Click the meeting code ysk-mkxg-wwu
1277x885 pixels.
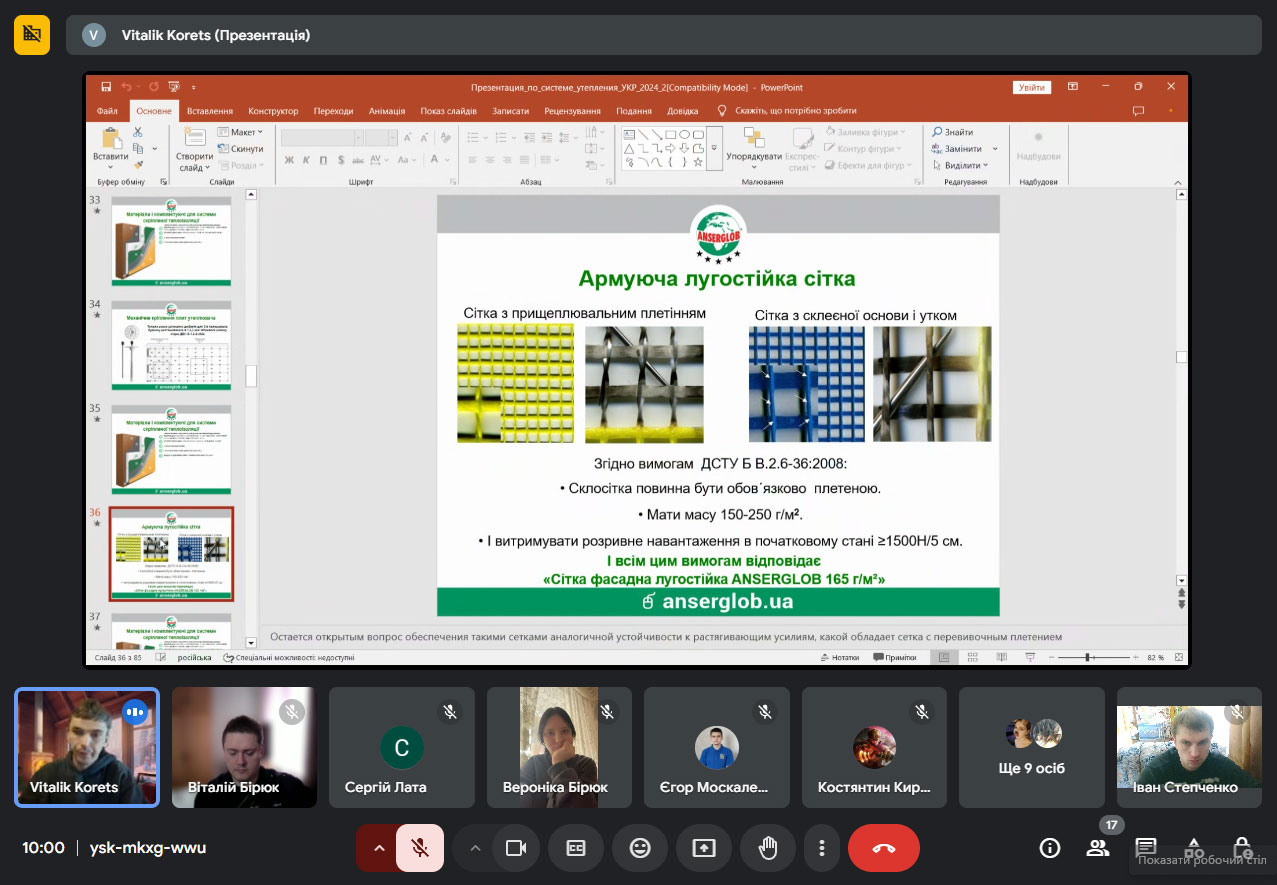click(x=148, y=848)
